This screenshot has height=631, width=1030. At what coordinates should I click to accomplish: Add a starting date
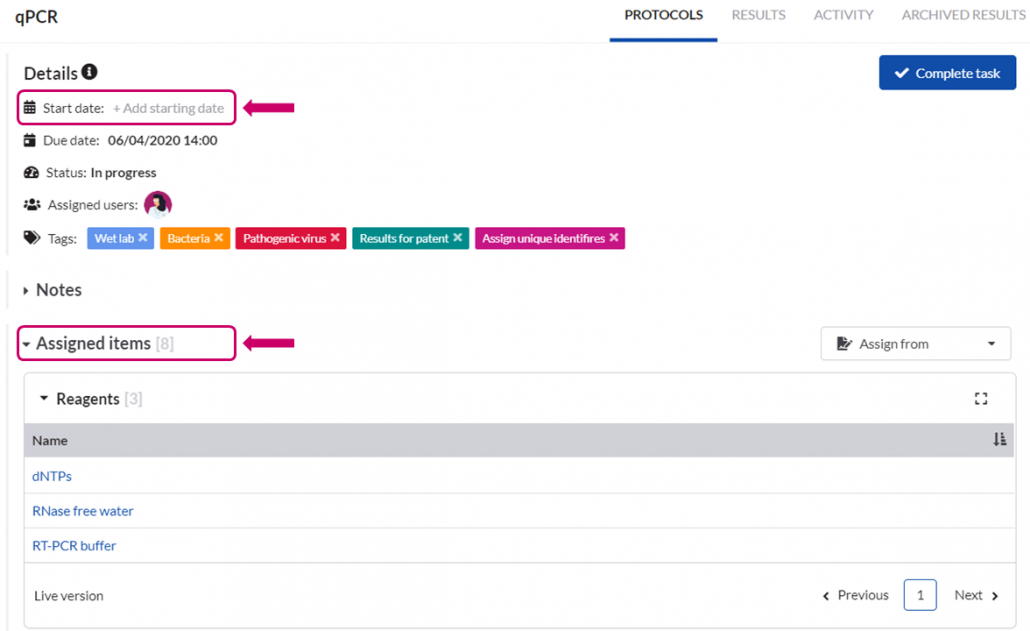pyautogui.click(x=168, y=108)
